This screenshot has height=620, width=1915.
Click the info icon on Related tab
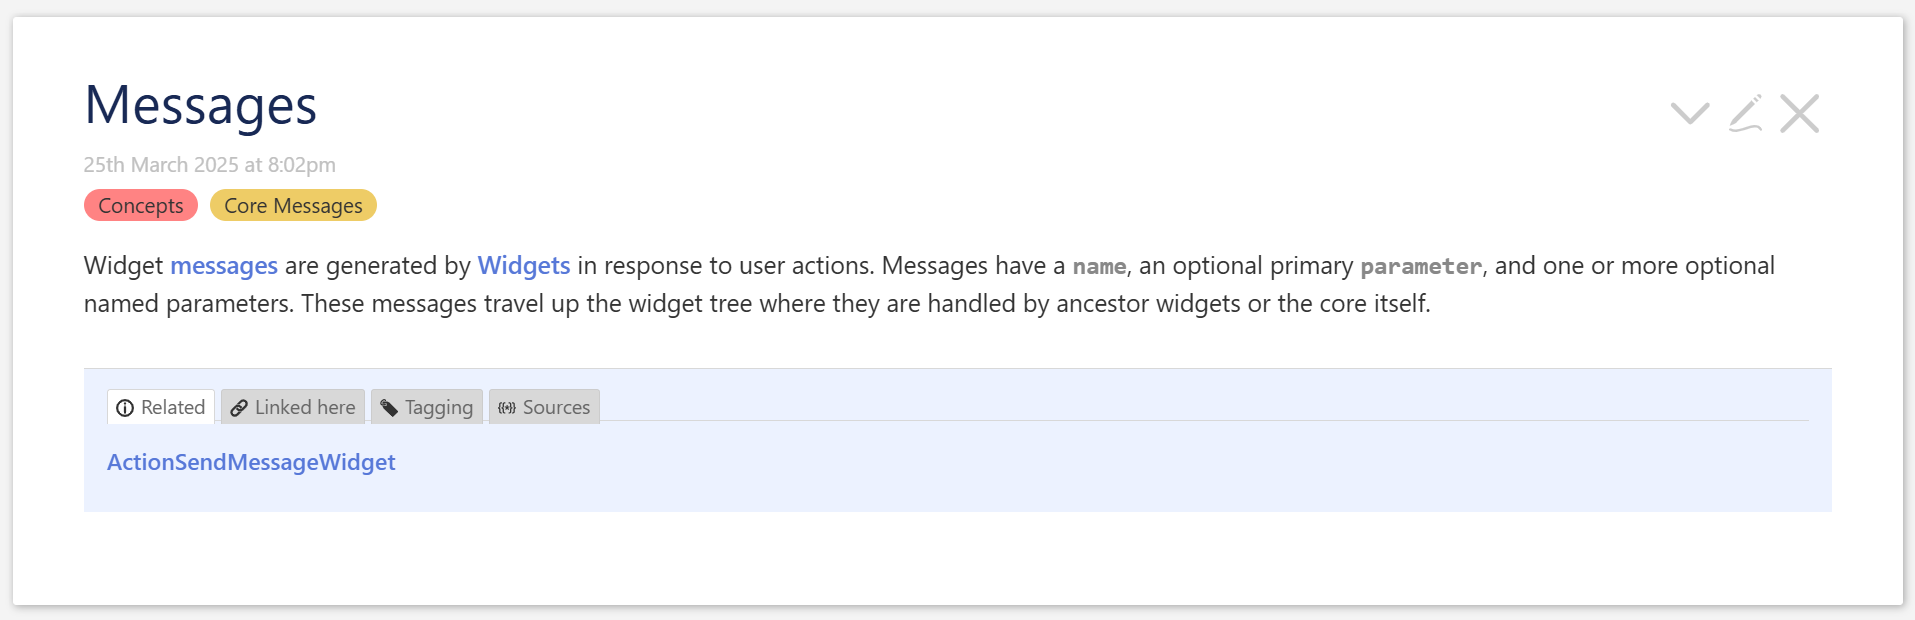(x=125, y=408)
